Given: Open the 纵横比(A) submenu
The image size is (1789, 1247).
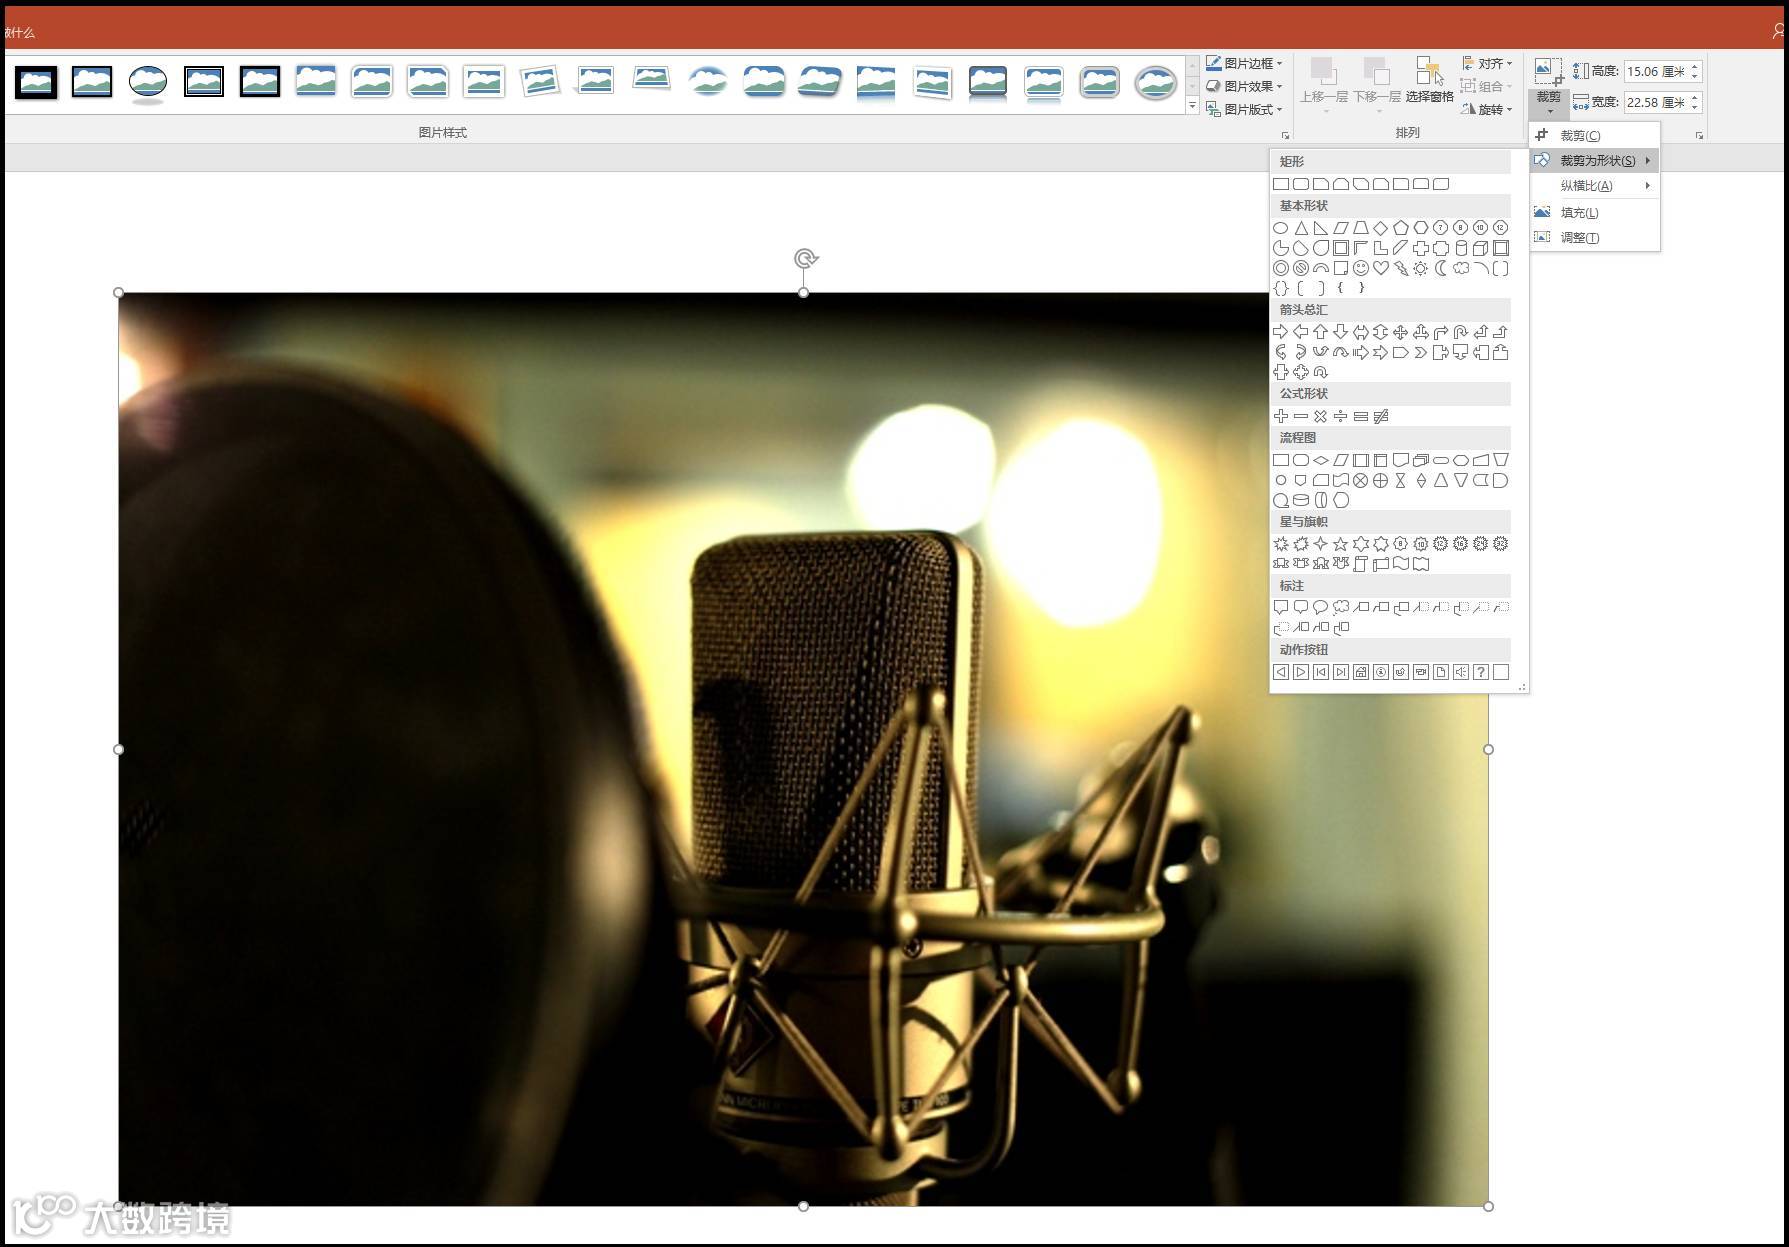Looking at the screenshot, I should [1595, 185].
